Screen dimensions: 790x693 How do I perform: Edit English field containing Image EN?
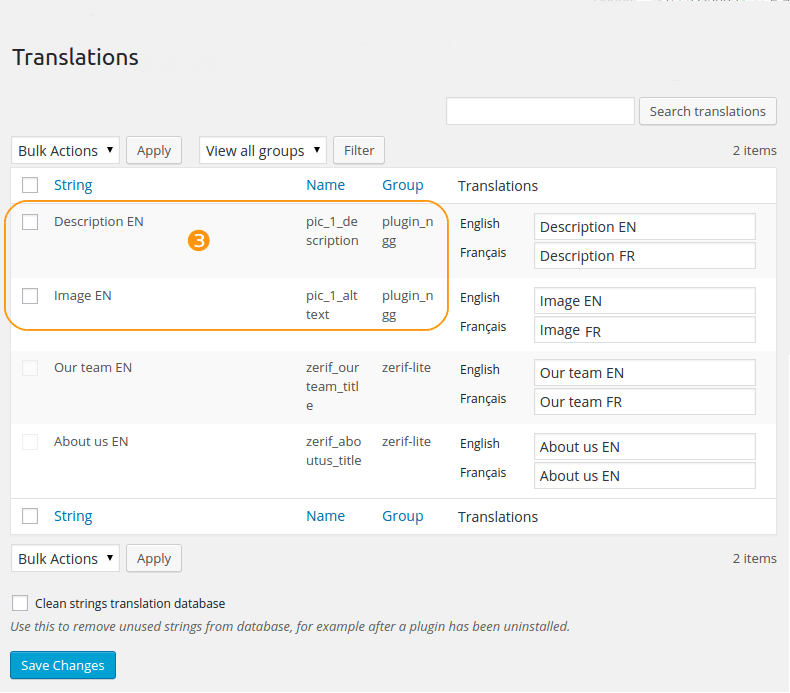click(645, 301)
